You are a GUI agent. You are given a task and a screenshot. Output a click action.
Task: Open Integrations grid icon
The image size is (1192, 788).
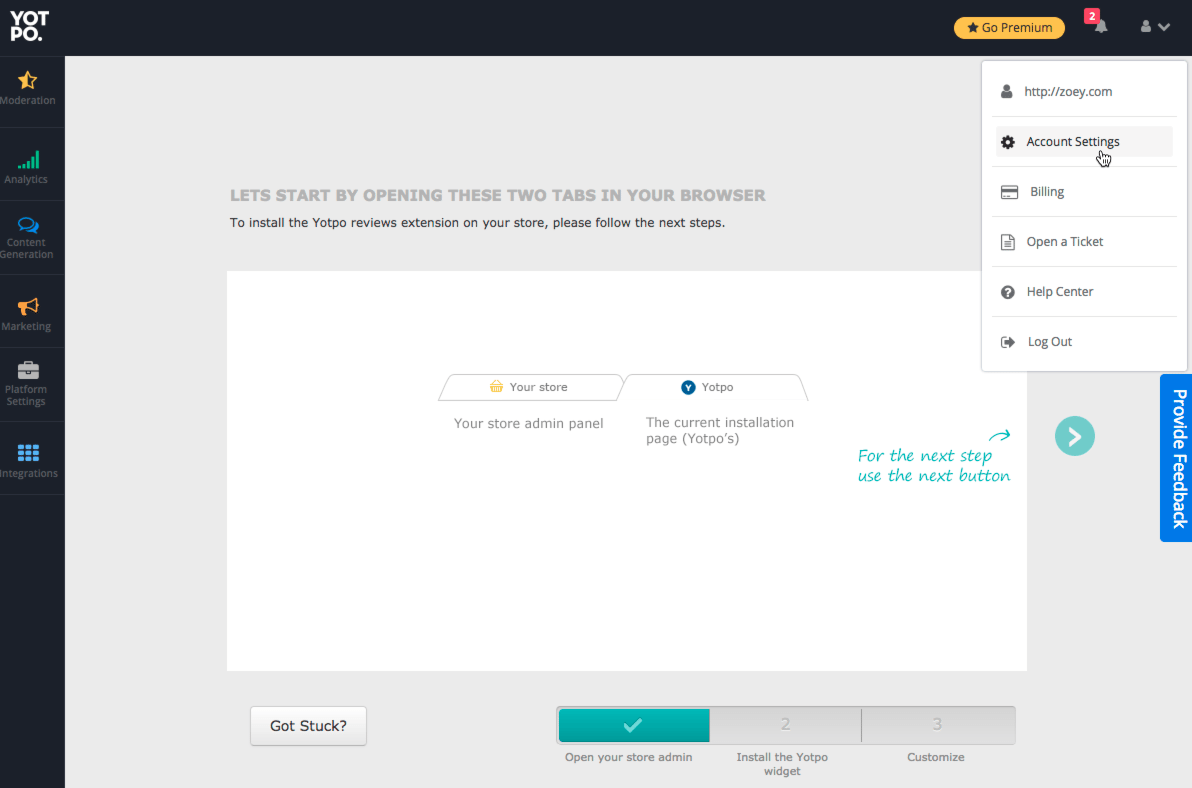(28, 453)
